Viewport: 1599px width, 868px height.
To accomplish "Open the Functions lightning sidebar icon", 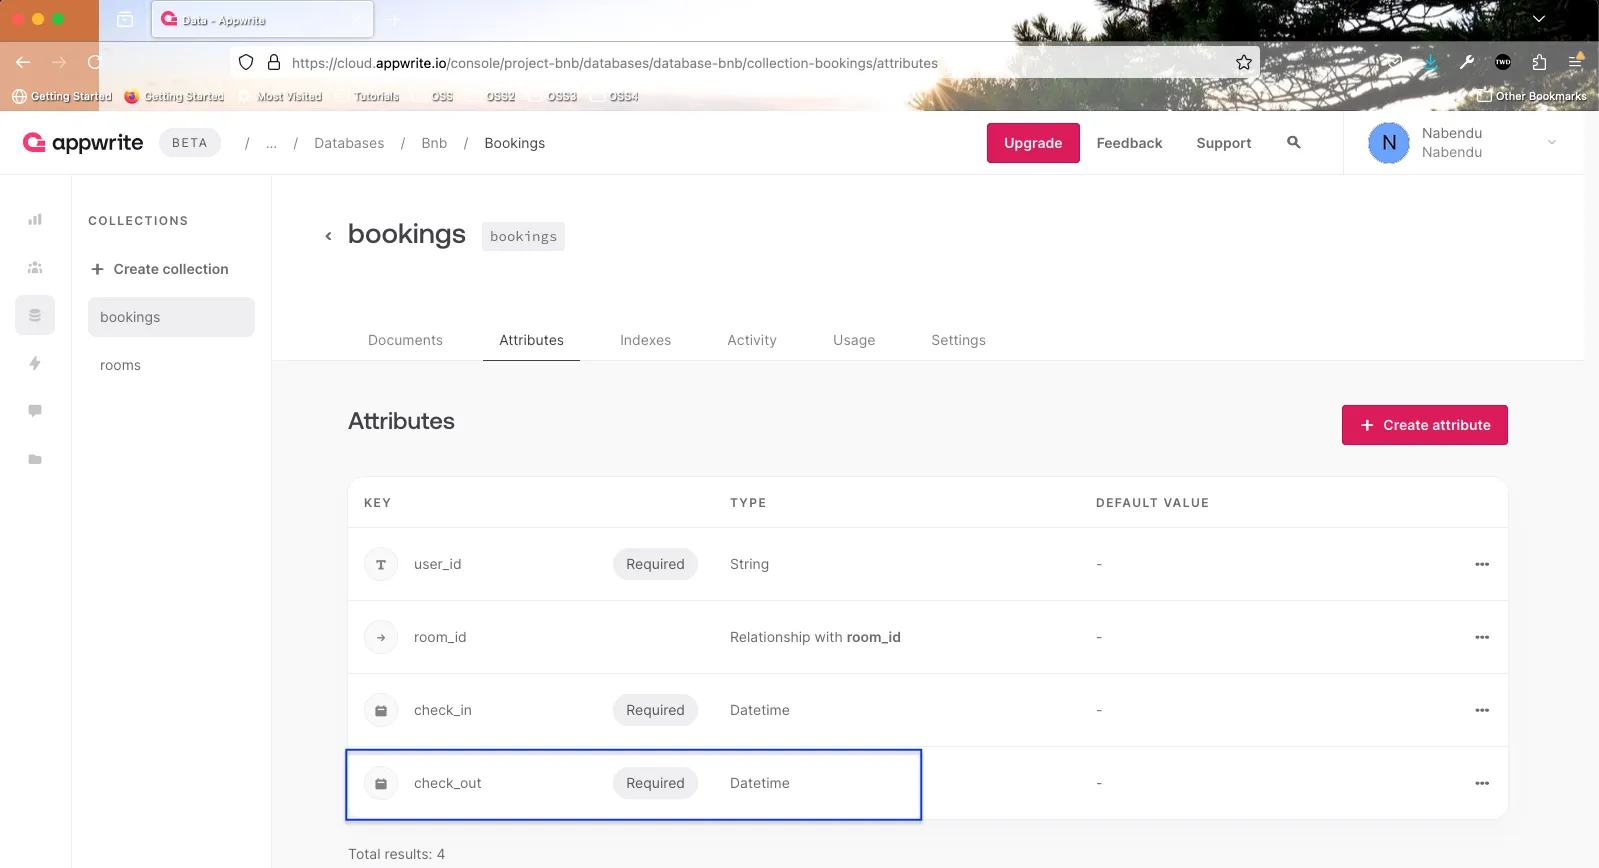I will pyautogui.click(x=35, y=363).
